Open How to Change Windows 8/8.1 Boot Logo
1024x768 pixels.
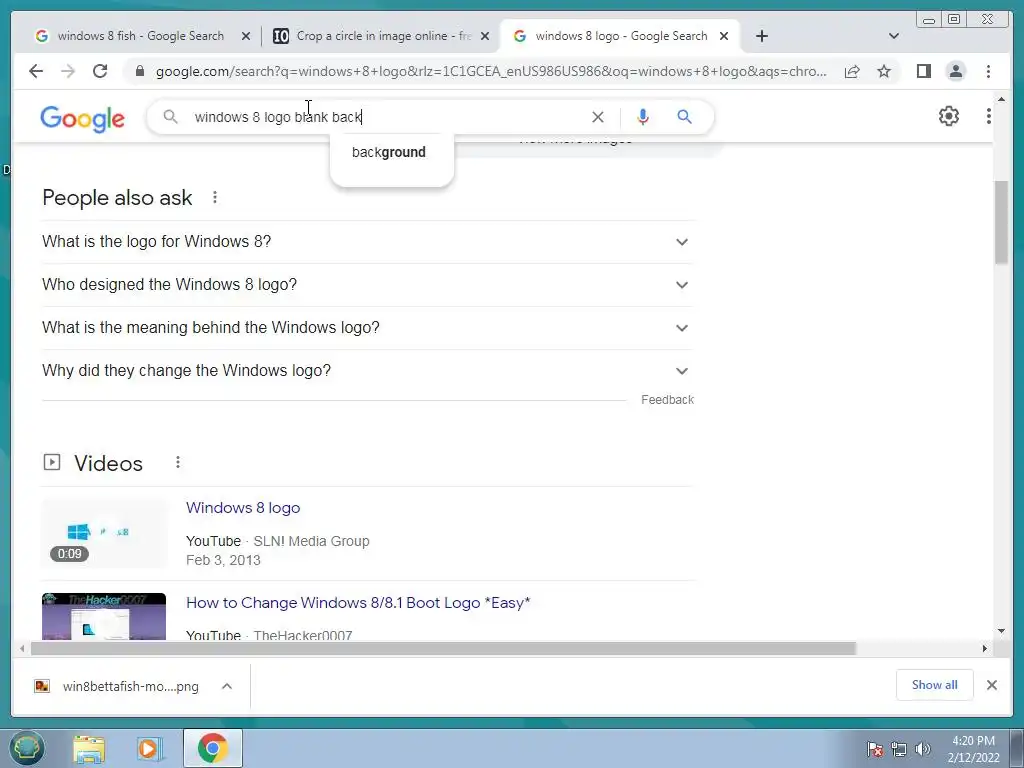pyautogui.click(x=358, y=602)
